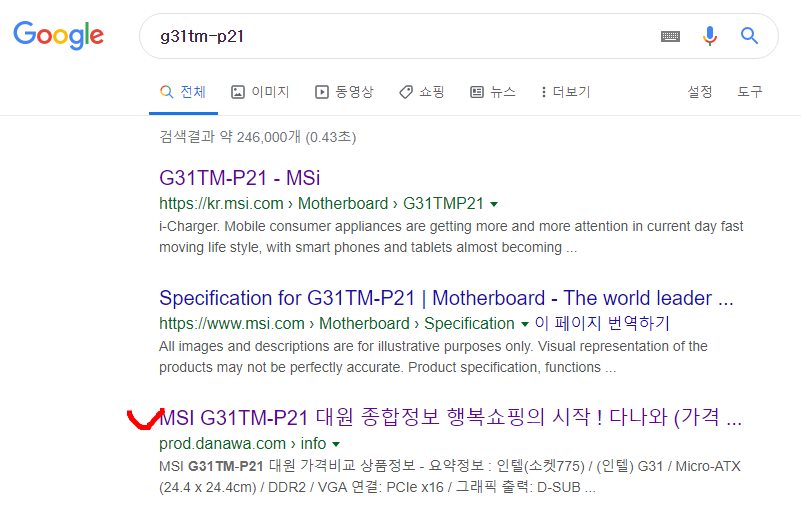Expand dropdown arrow beside www.msi.com URL

(x=524, y=324)
